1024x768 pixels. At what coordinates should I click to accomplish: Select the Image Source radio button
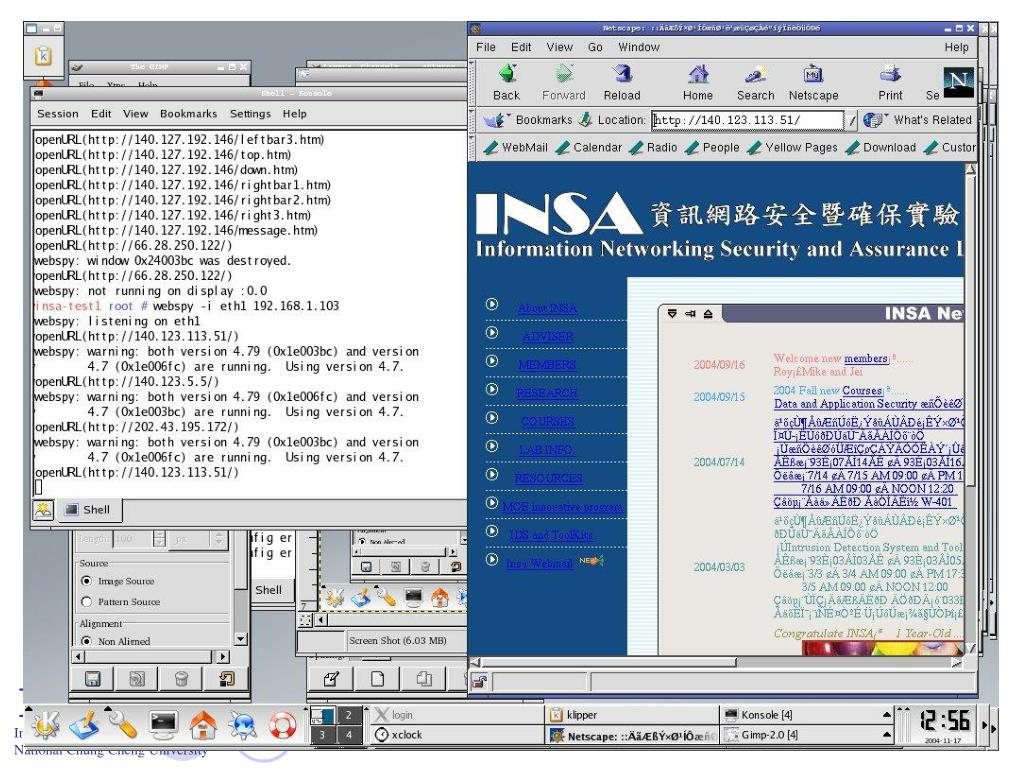point(86,581)
